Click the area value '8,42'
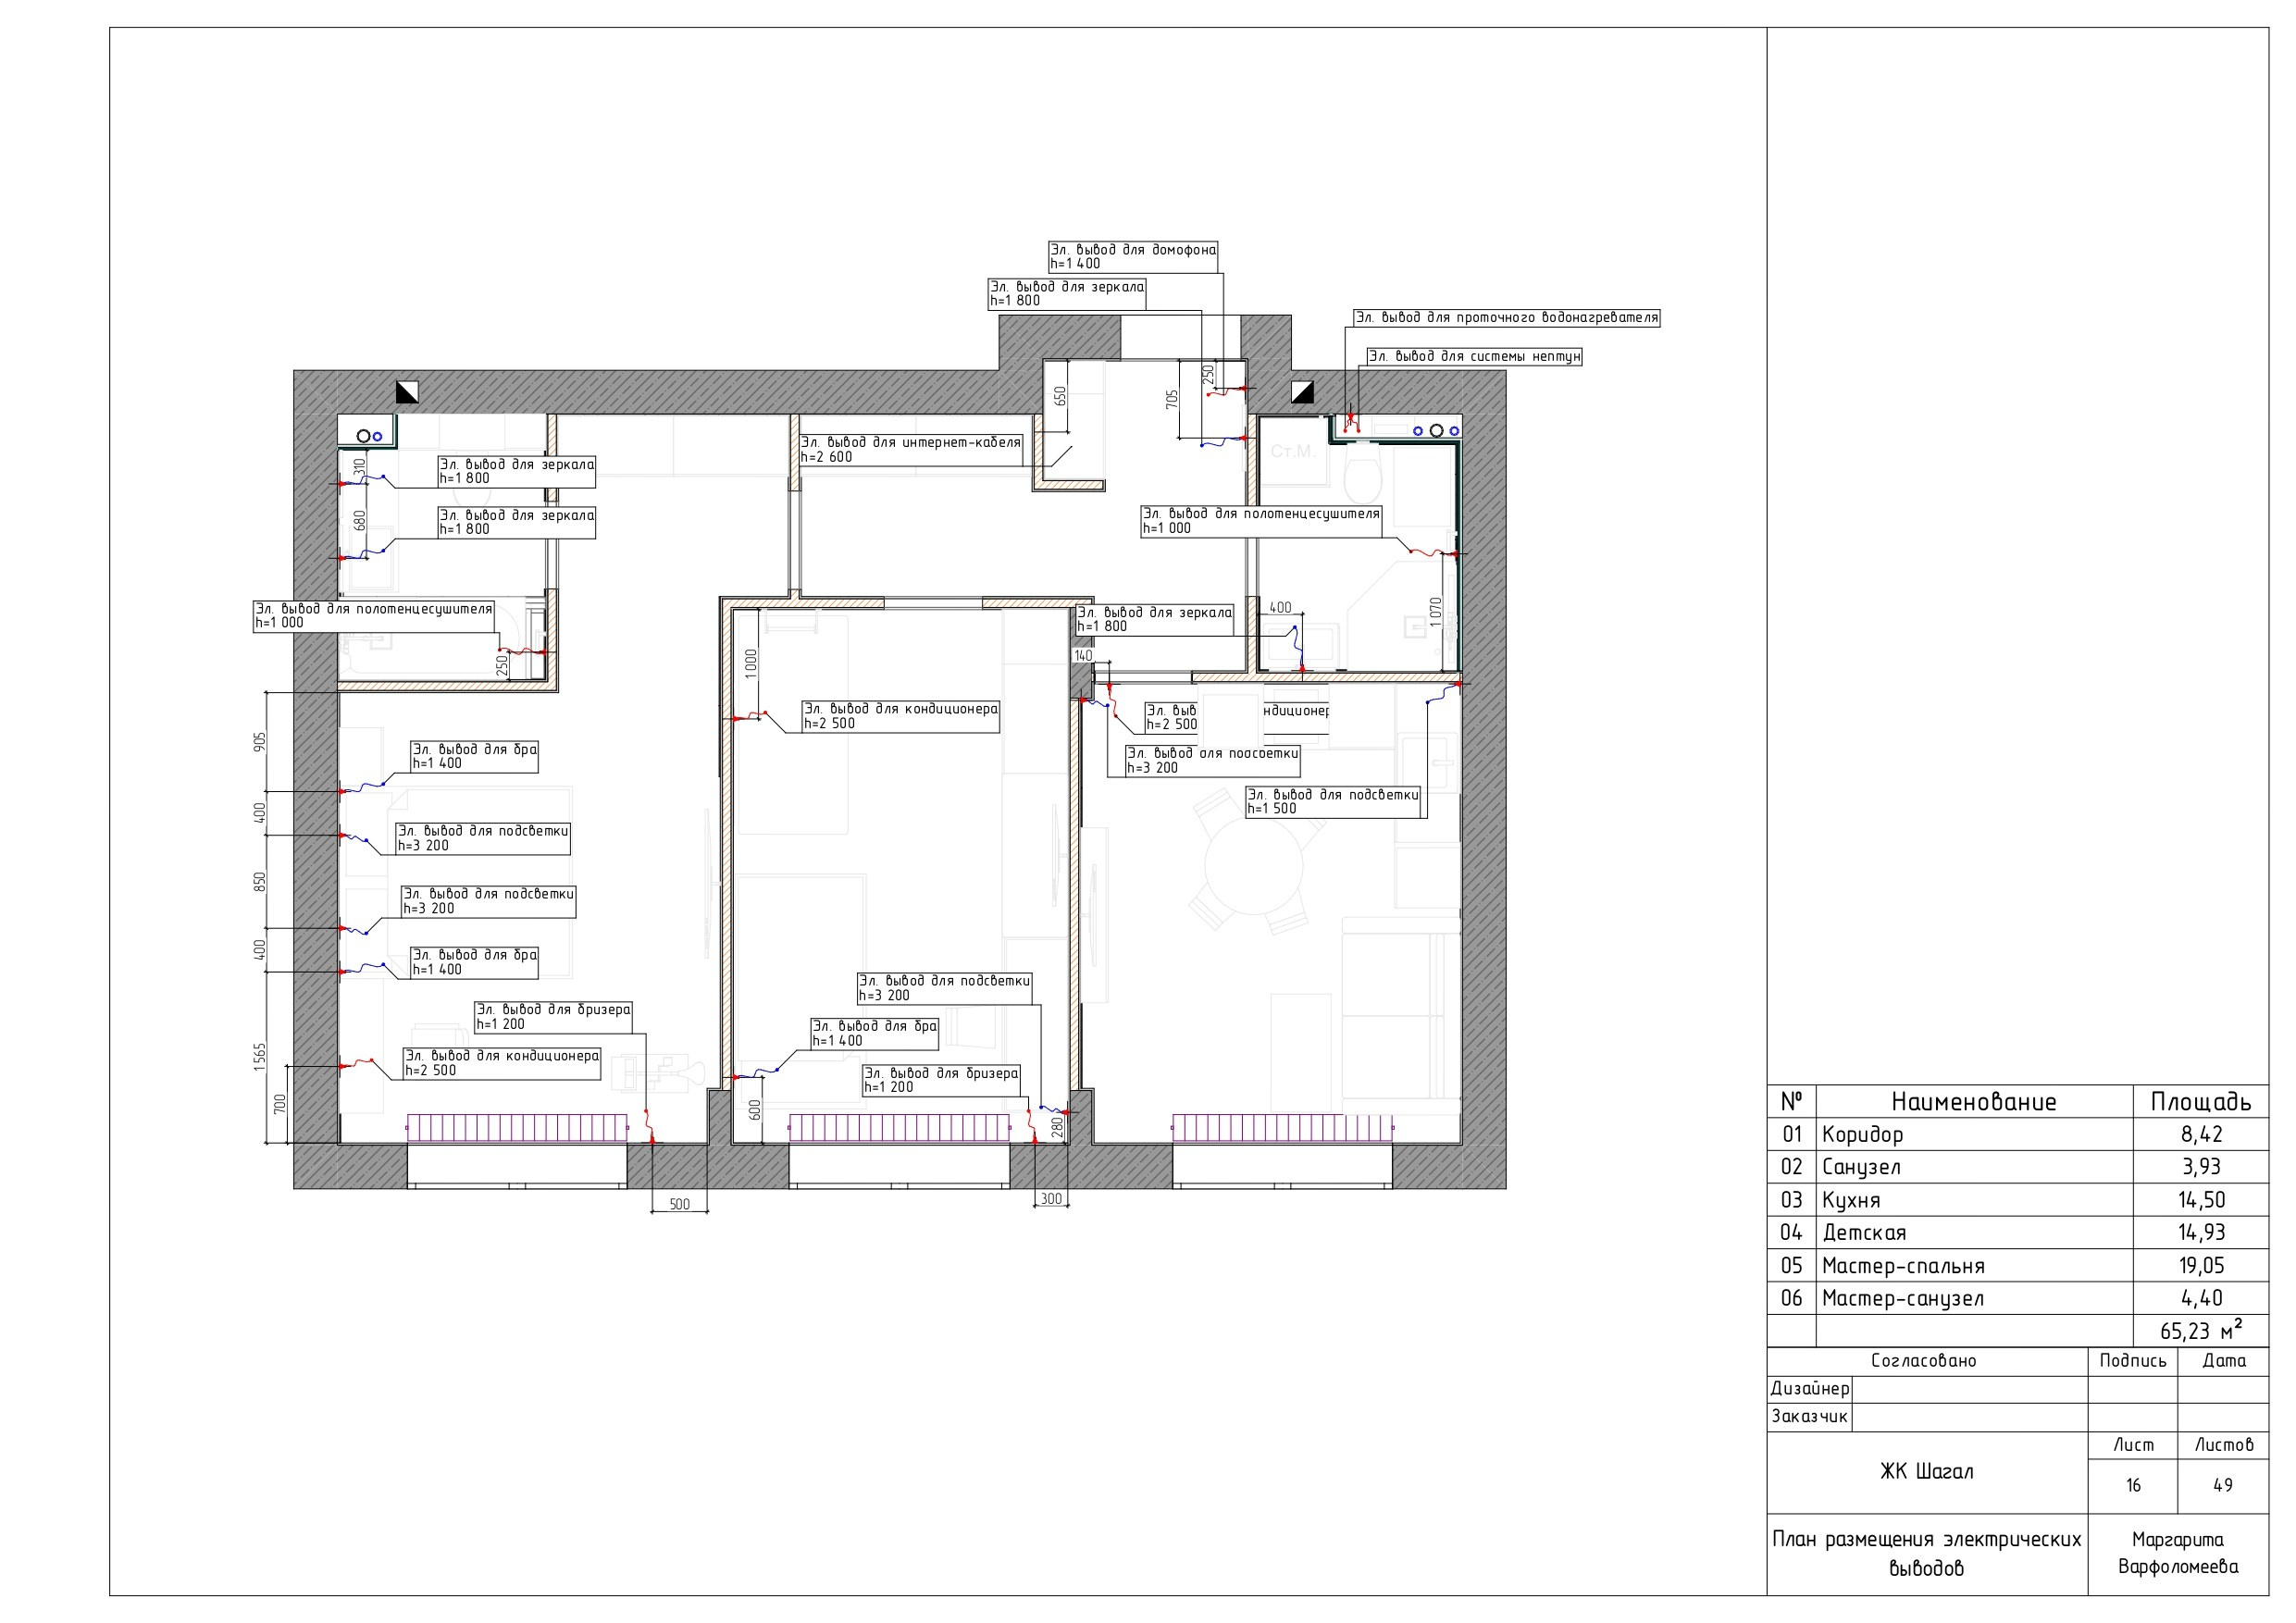This screenshot has width=2296, height=1623. coord(2202,1134)
